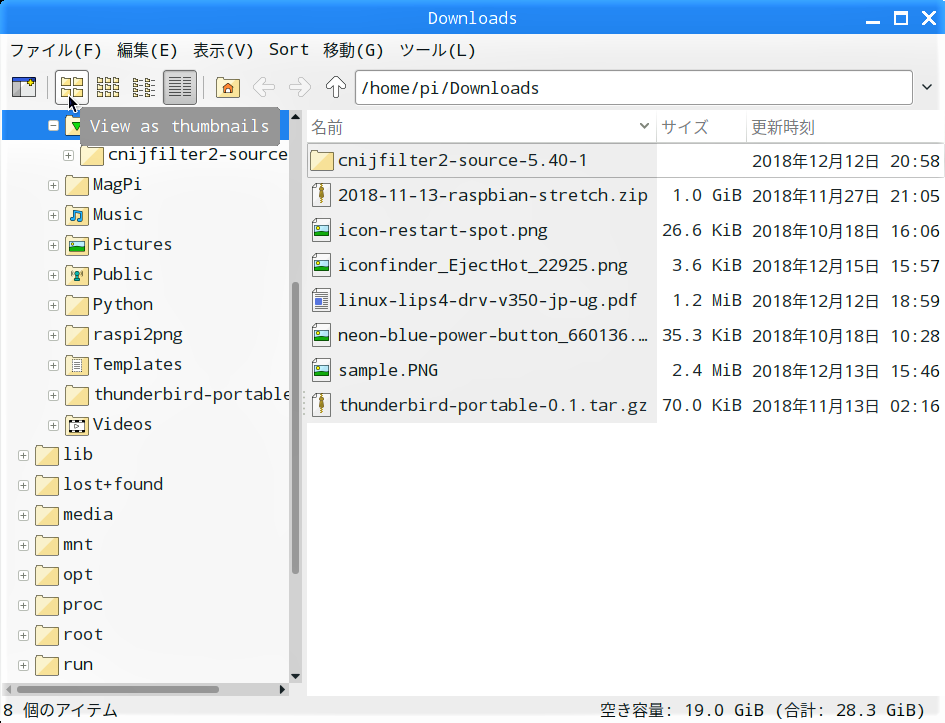The width and height of the screenshot is (945, 723).
Task: Select the MagPi folder icon in tree
Action: (x=77, y=185)
